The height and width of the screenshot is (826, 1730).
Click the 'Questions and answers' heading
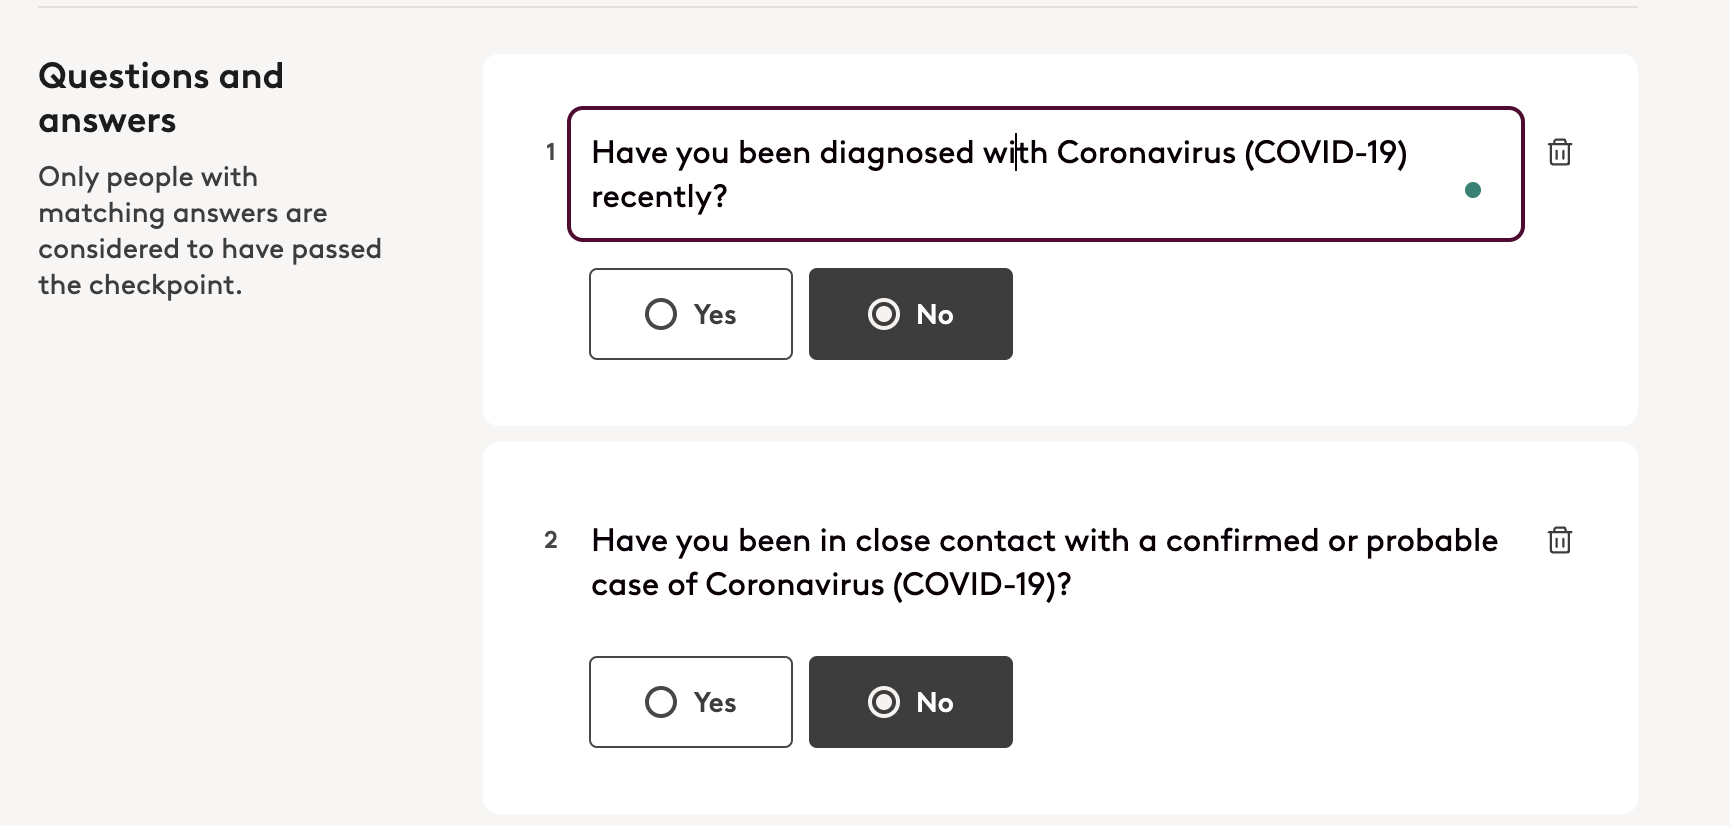pos(161,98)
